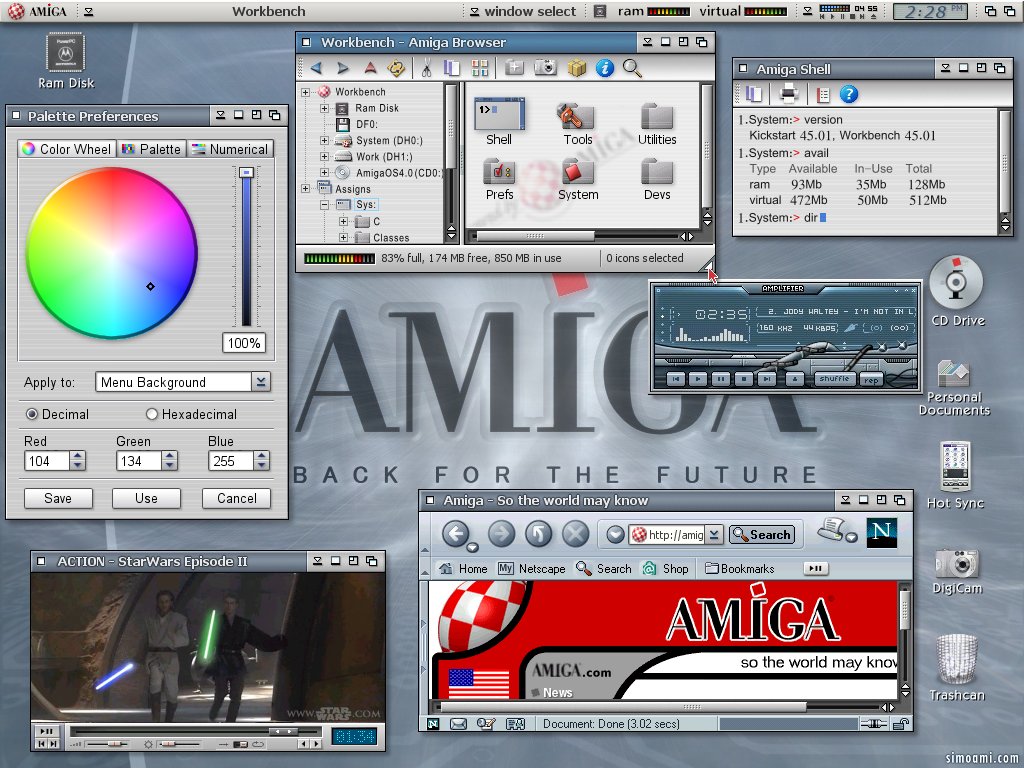Click the package box icon in toolbar
The height and width of the screenshot is (768, 1024).
(x=577, y=68)
